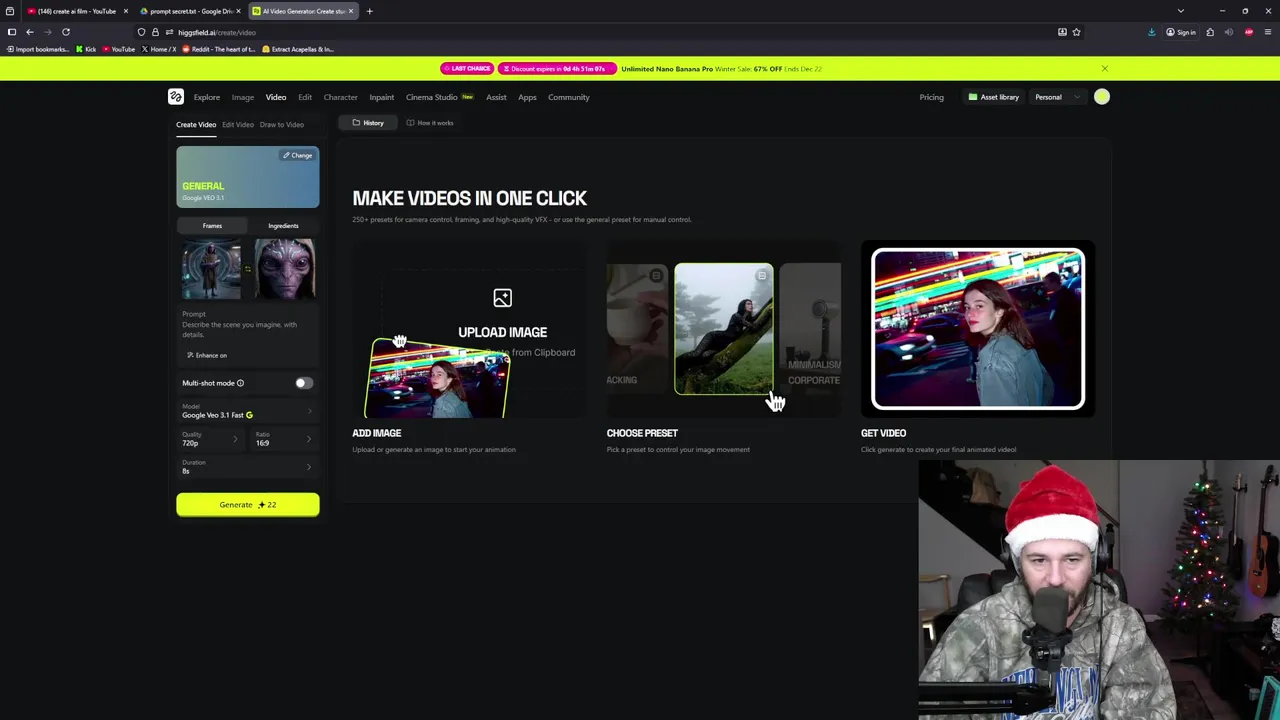Bookmark this page with star icon
Screen dimensions: 1280x720
pos(1076,32)
